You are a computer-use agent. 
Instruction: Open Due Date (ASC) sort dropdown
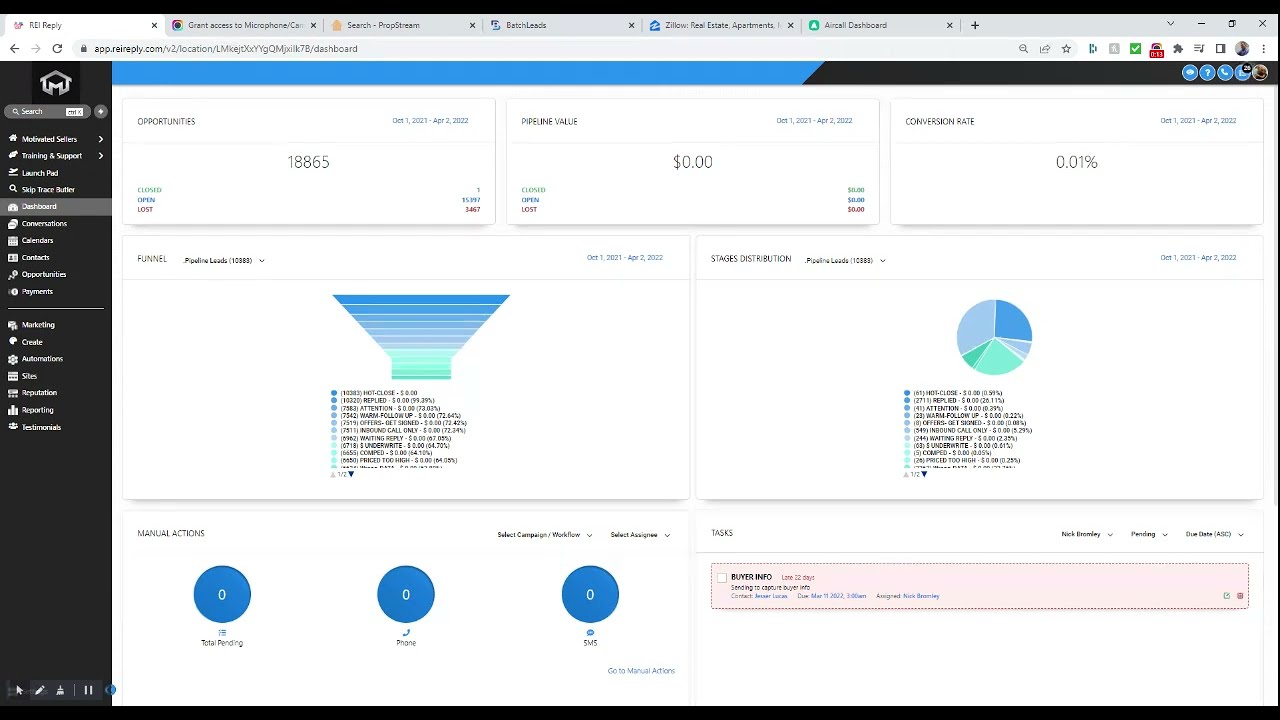point(1214,535)
